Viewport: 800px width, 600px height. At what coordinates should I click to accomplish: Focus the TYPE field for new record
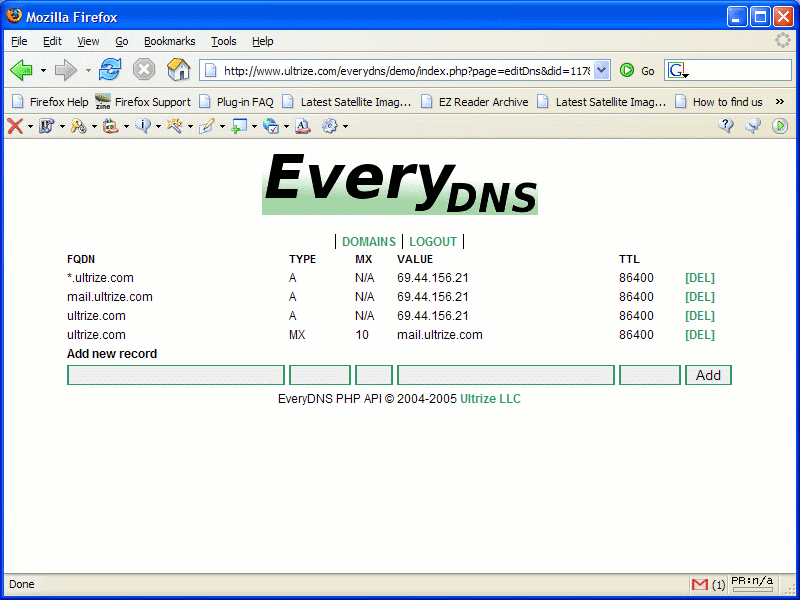(320, 375)
